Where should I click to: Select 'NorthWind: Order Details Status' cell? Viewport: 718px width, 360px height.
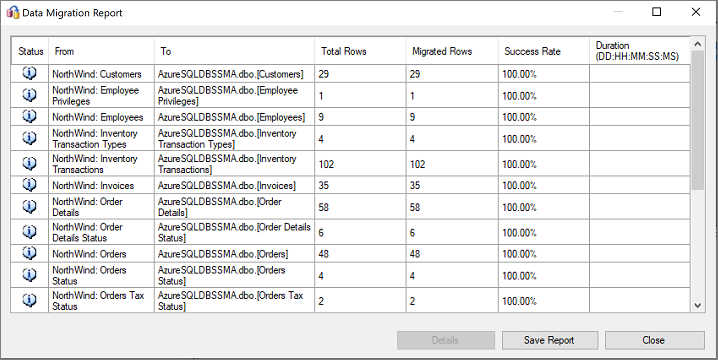(x=101, y=232)
